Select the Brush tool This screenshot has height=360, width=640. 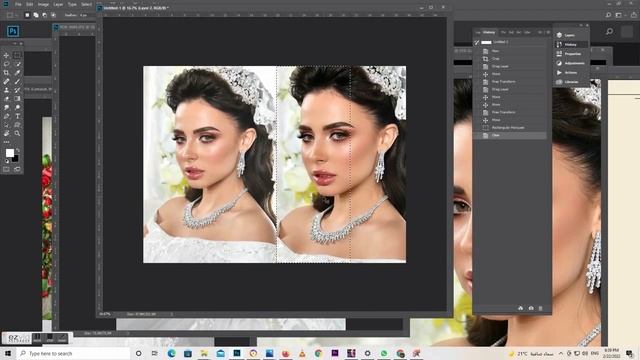tap(17, 82)
